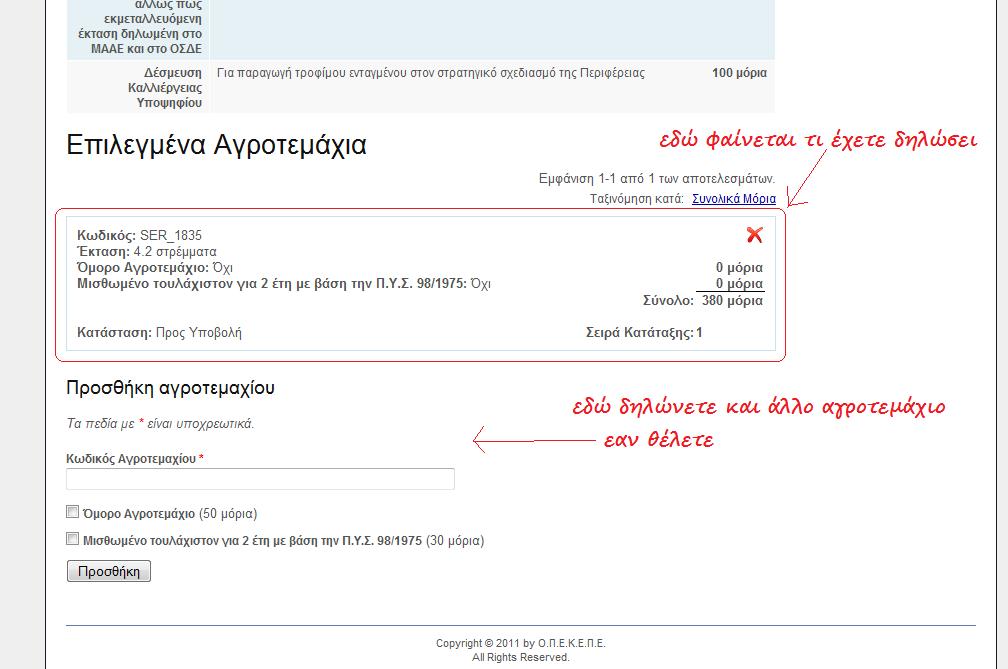Click the Σύνολο: 380 μόρια total
Image resolution: width=1008 pixels, height=669 pixels.
point(703,300)
